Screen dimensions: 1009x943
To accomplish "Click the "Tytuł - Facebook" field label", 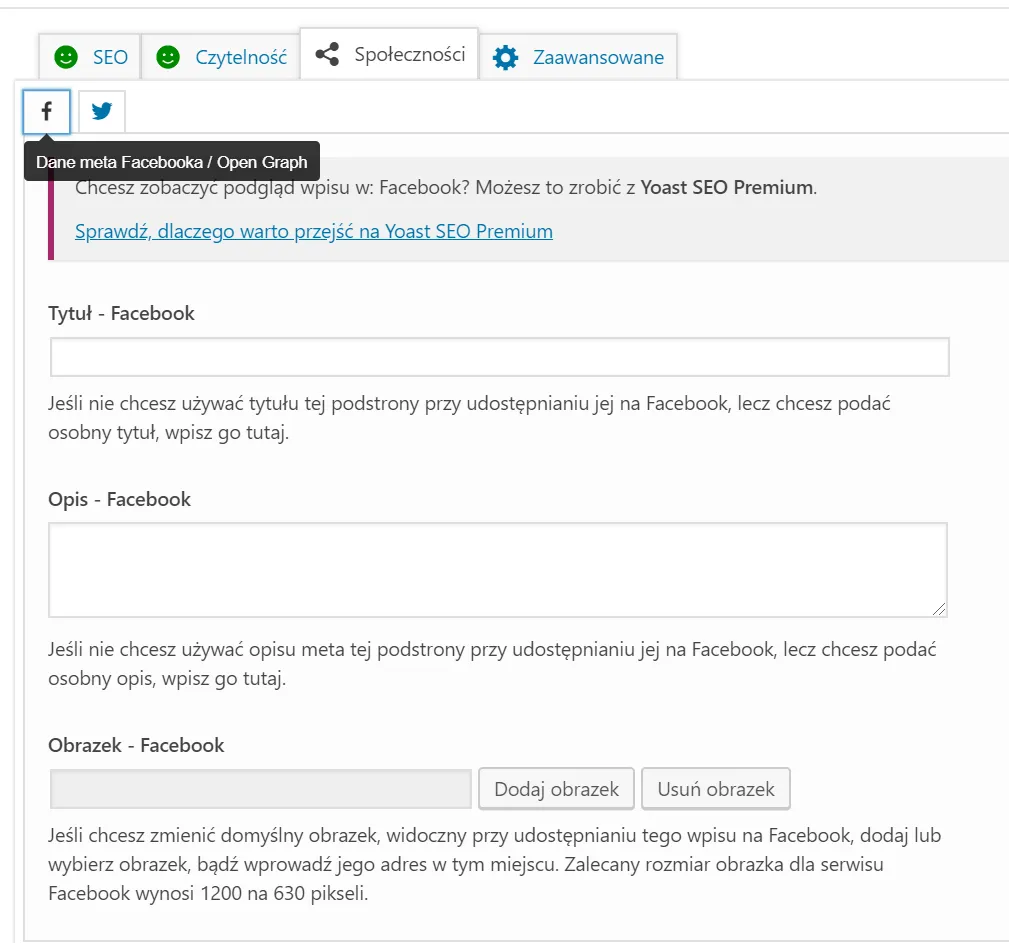I will pyautogui.click(x=121, y=313).
